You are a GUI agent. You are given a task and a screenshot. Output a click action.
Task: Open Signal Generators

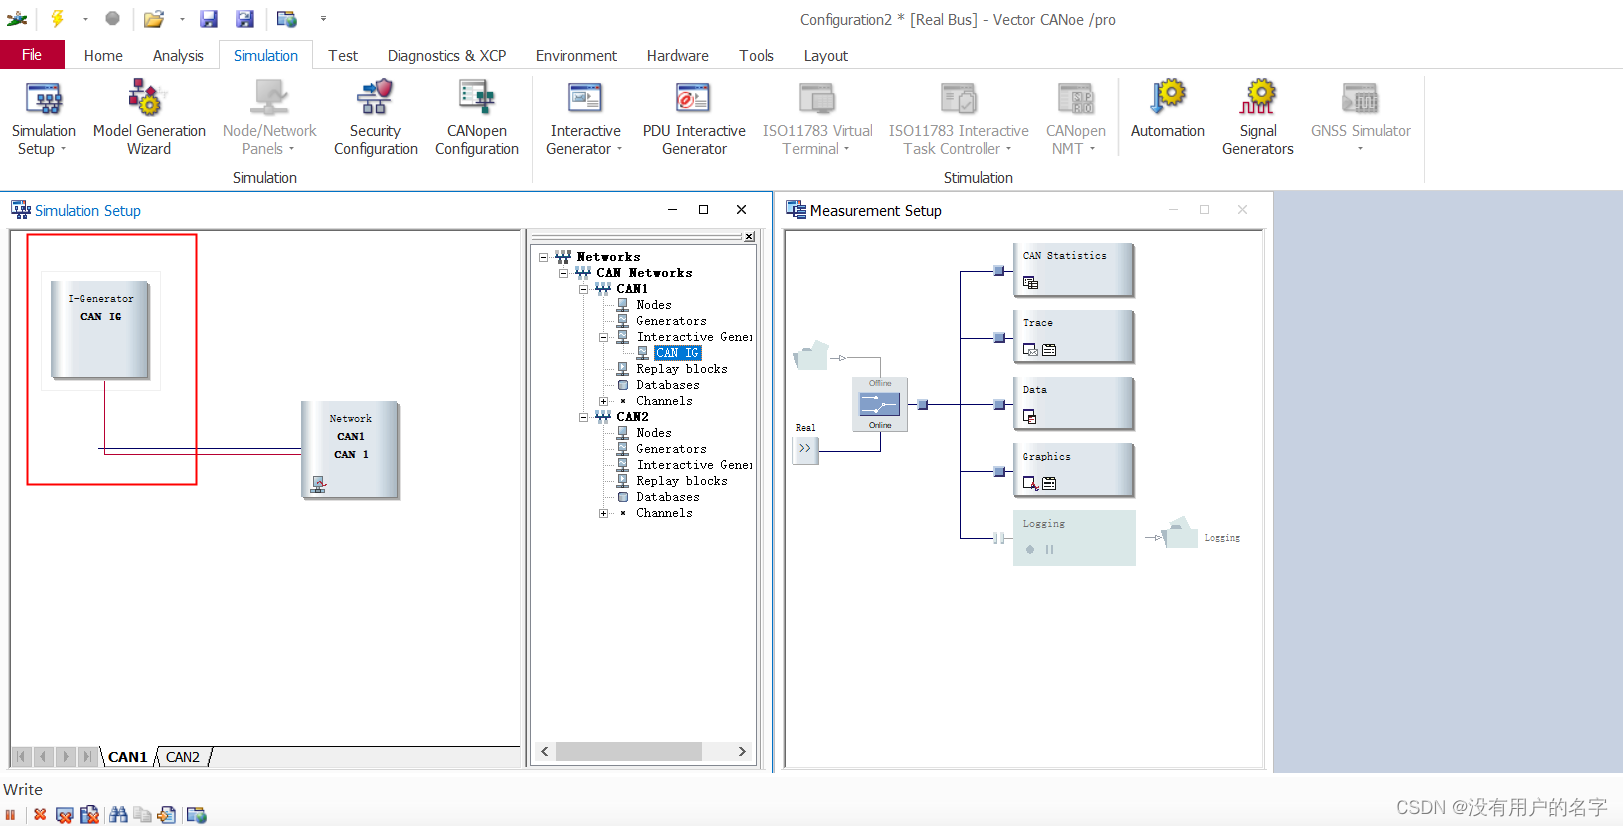coord(1258,118)
